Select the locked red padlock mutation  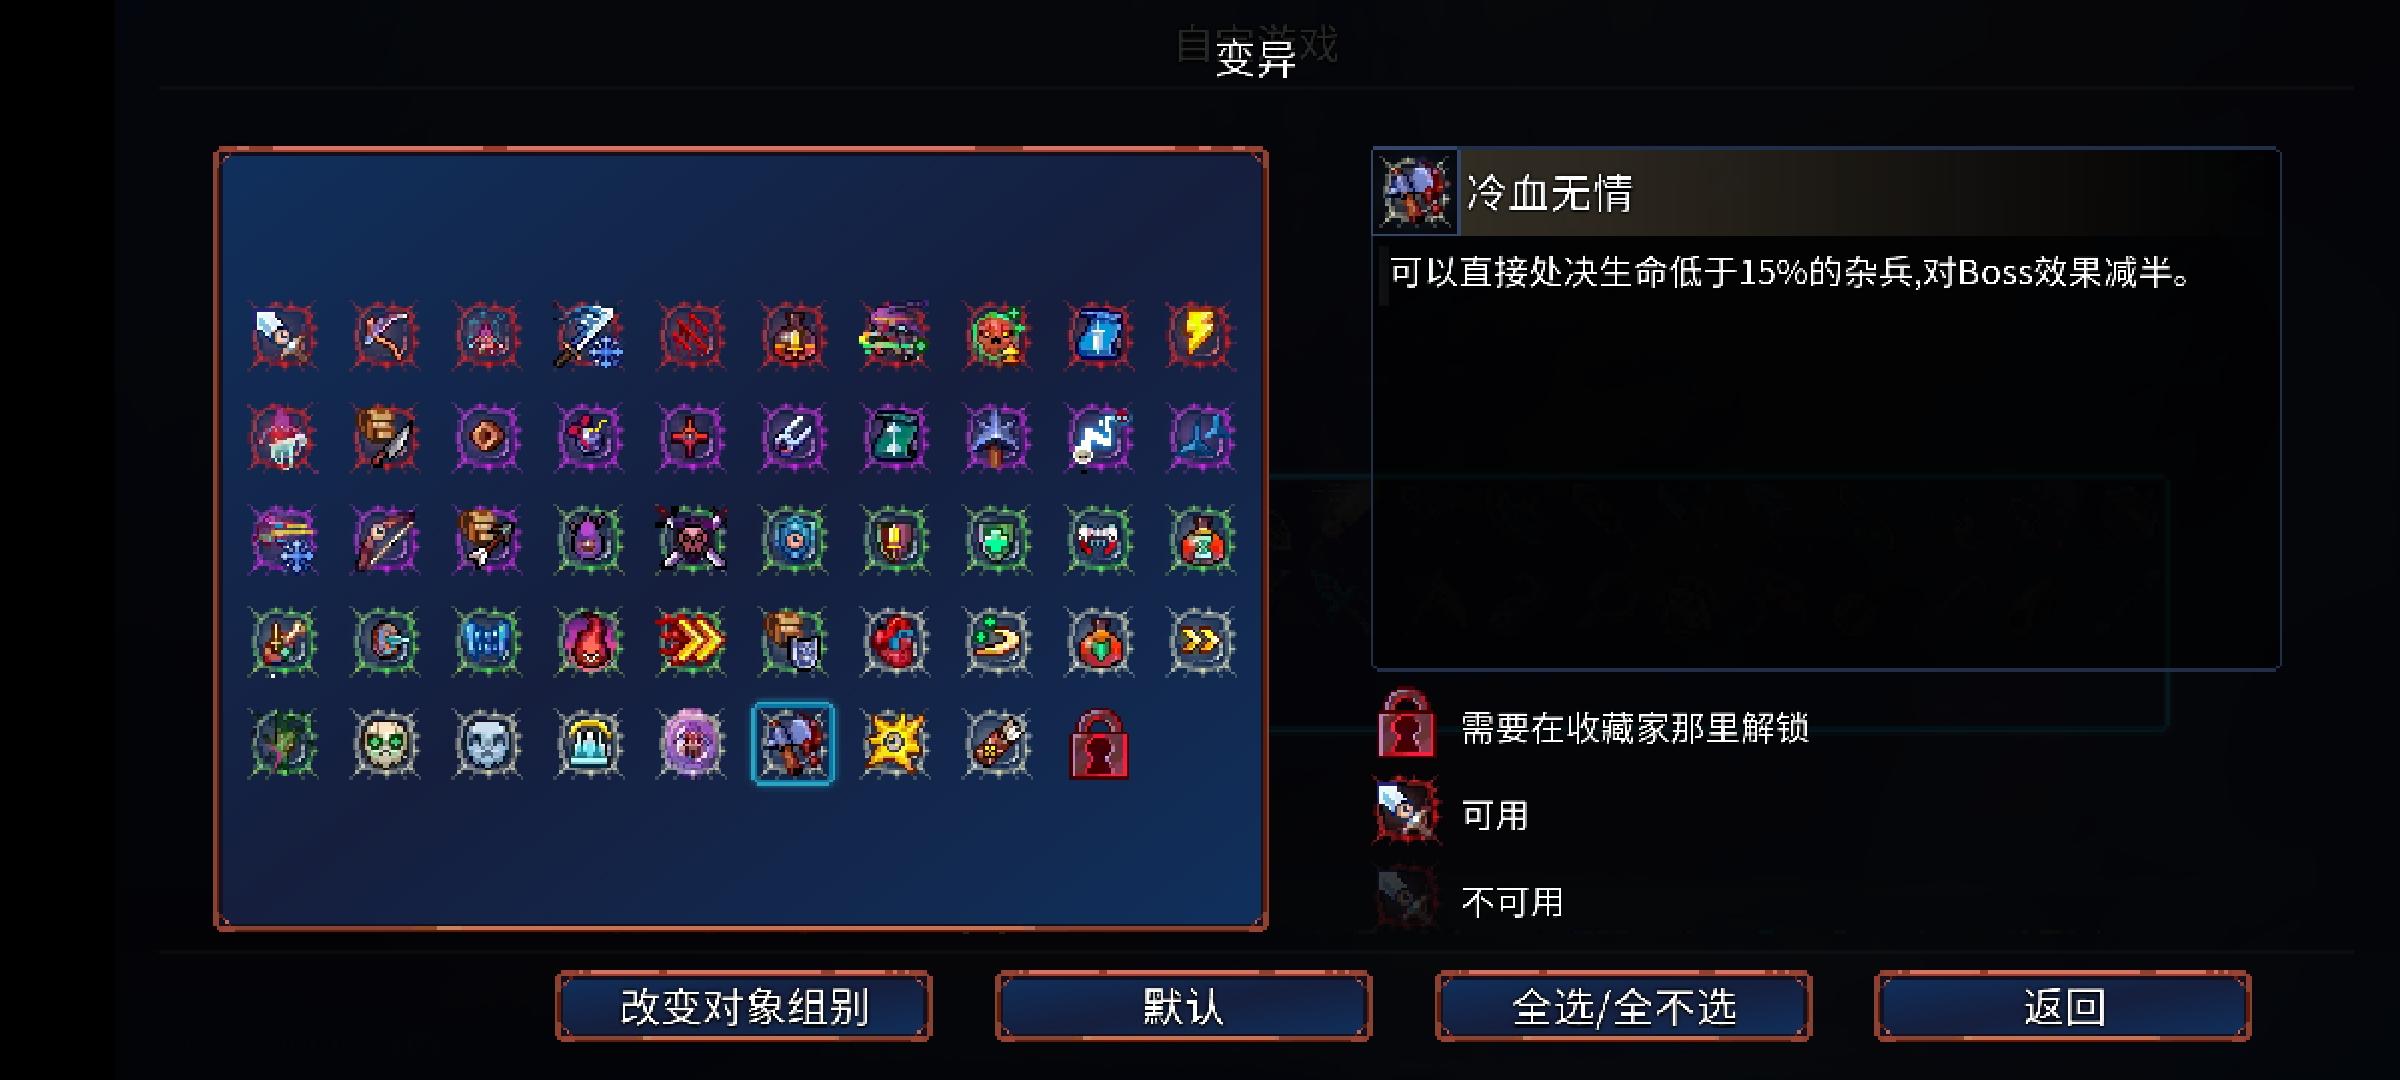(1098, 743)
